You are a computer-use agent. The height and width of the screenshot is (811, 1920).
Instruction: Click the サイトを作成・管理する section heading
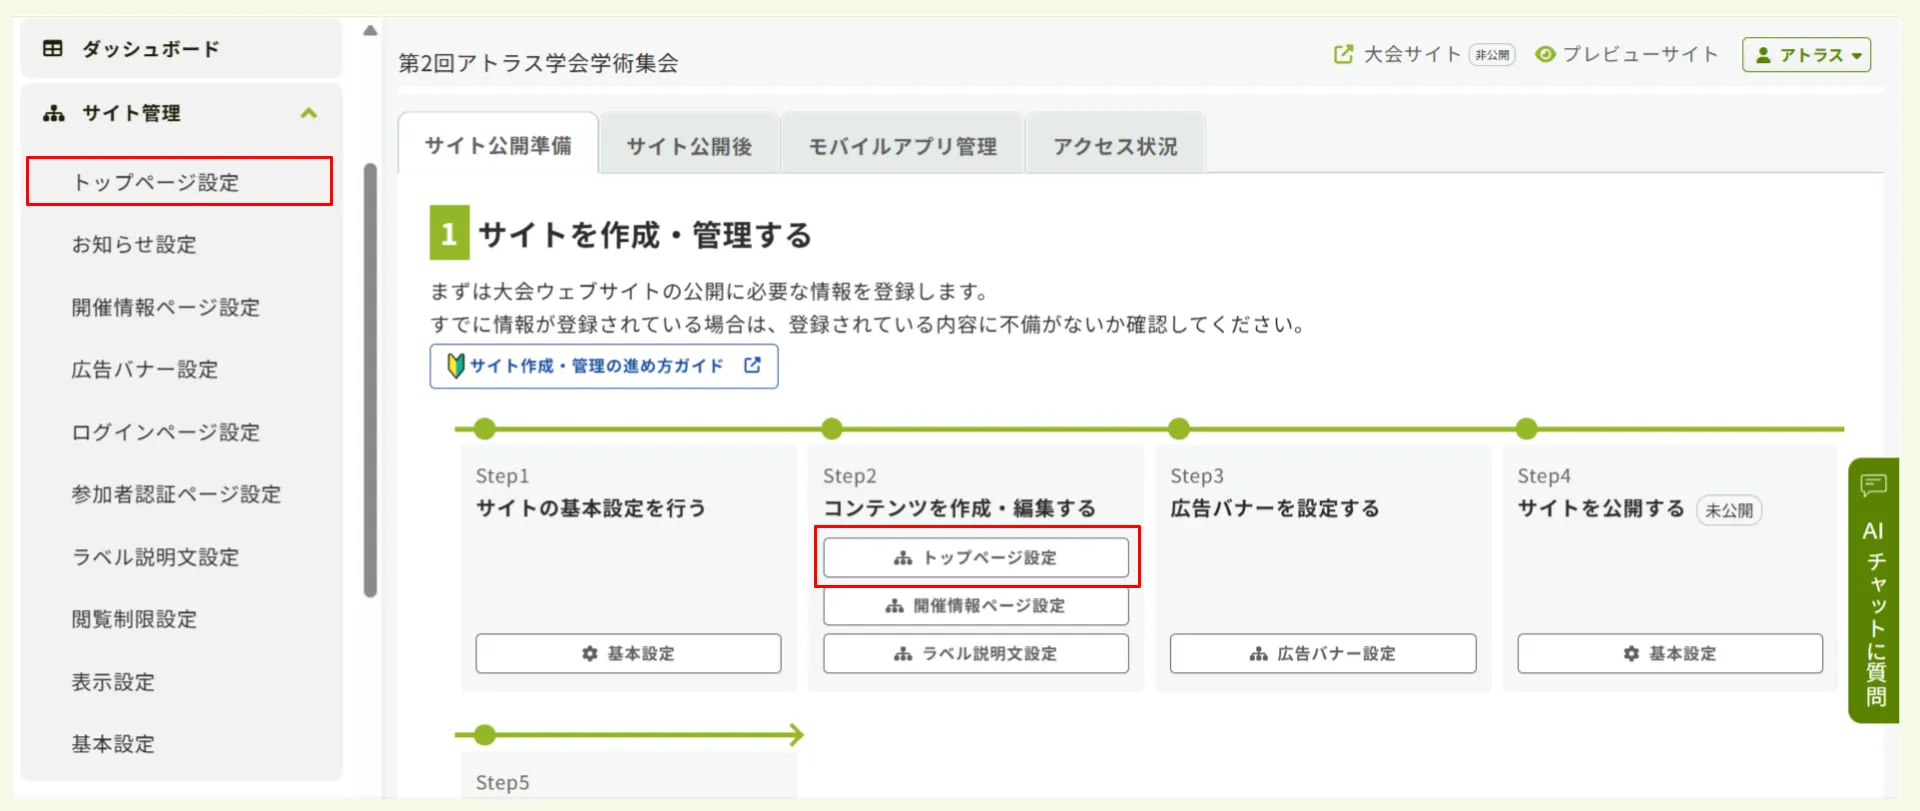point(645,235)
